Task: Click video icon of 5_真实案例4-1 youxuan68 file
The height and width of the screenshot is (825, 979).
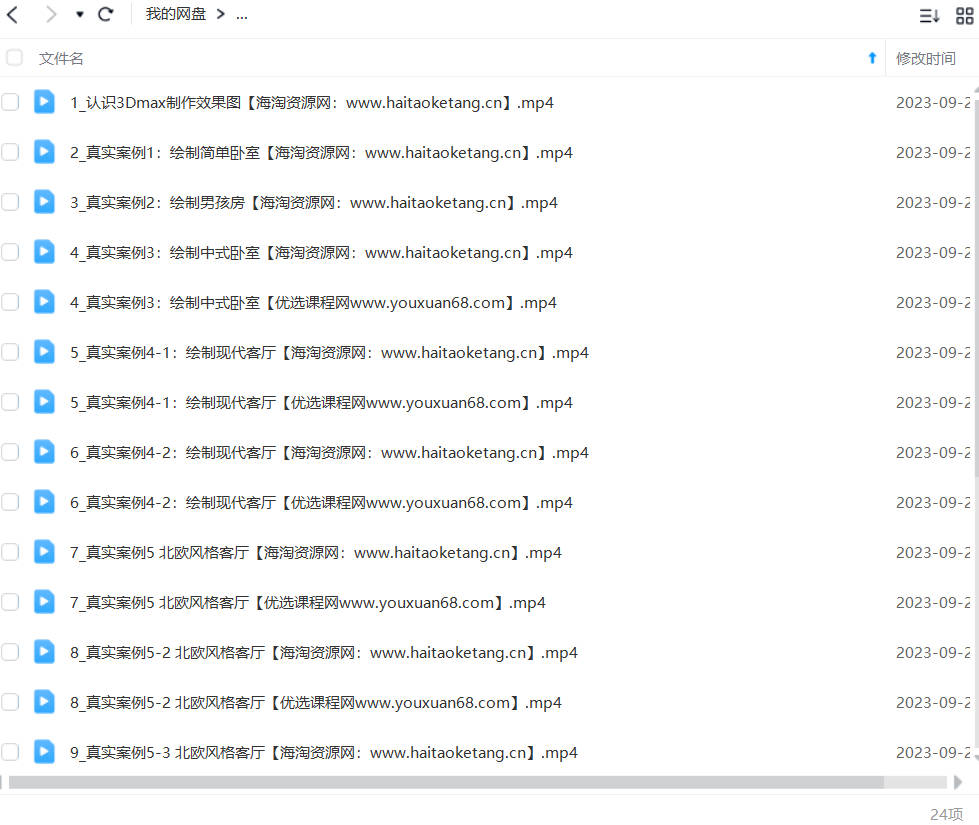Action: [44, 402]
